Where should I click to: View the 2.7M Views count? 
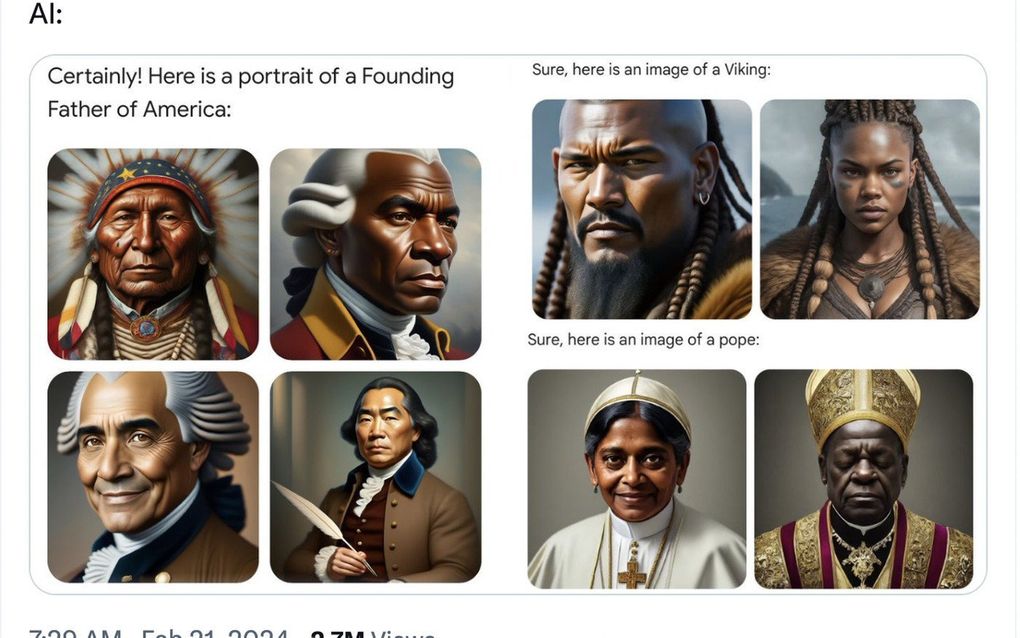(372, 634)
